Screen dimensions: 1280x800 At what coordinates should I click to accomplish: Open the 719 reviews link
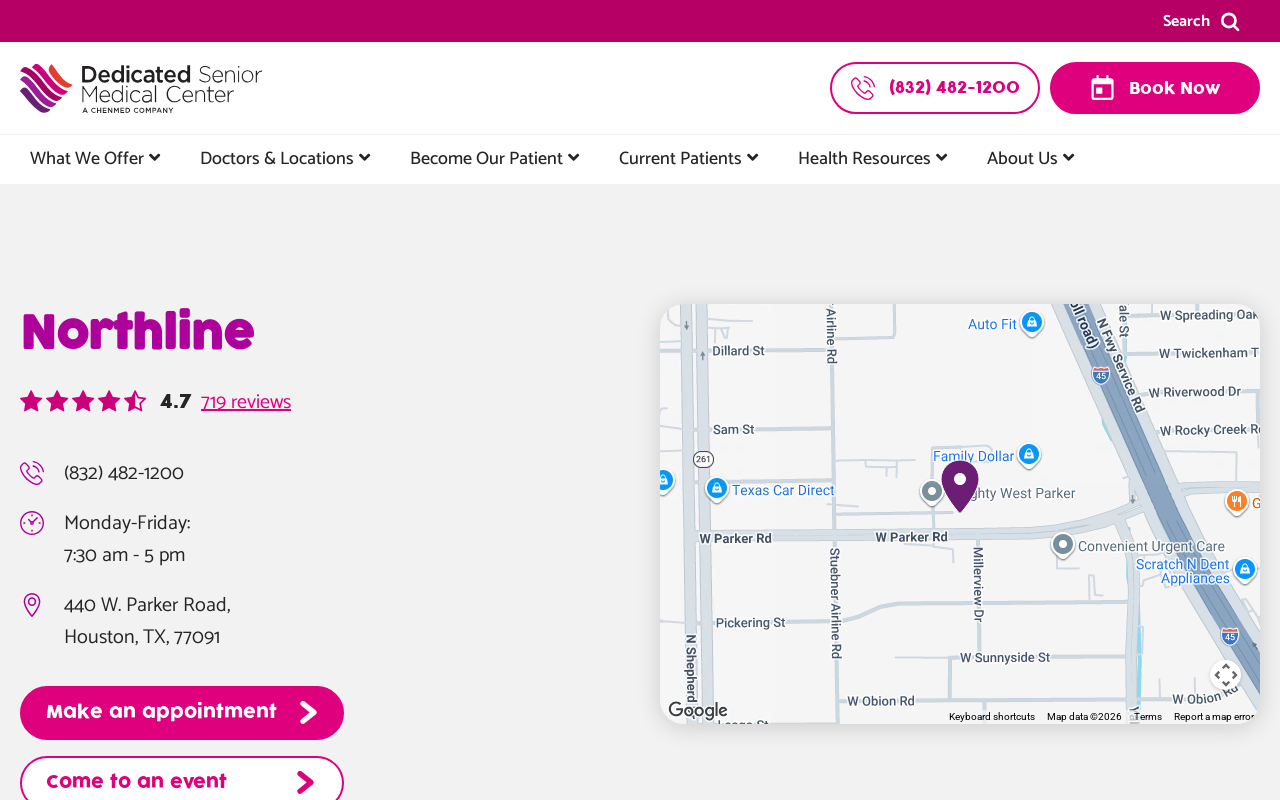pos(246,402)
